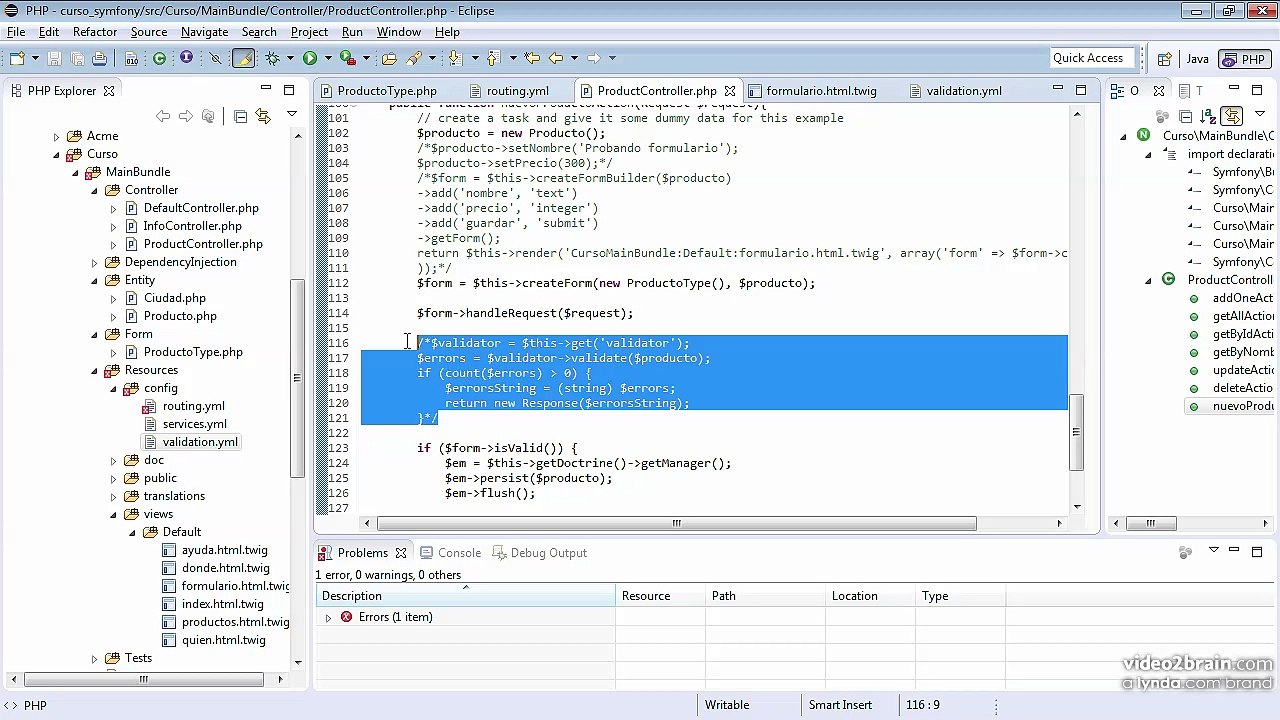Click Collapse All in PHP Explorer
Screen dimensions: 1280x720
pos(241,117)
